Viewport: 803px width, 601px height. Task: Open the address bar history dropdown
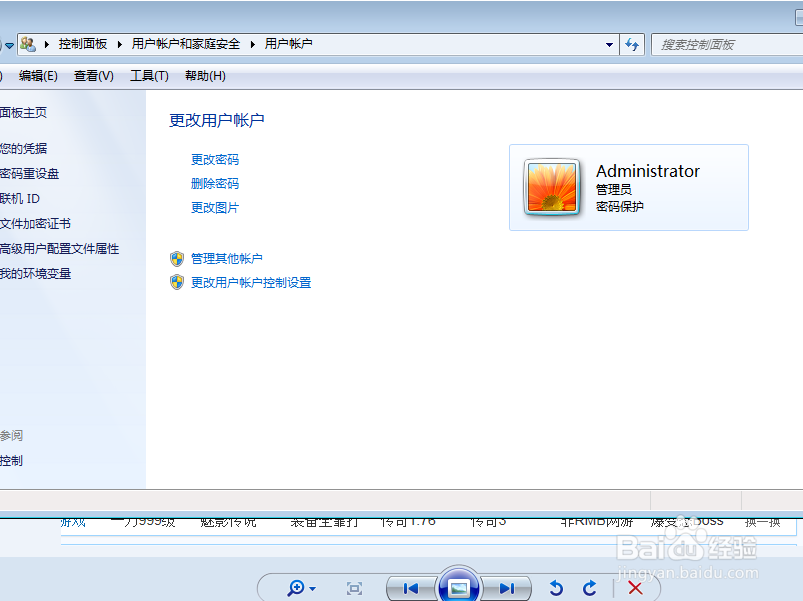tap(608, 44)
